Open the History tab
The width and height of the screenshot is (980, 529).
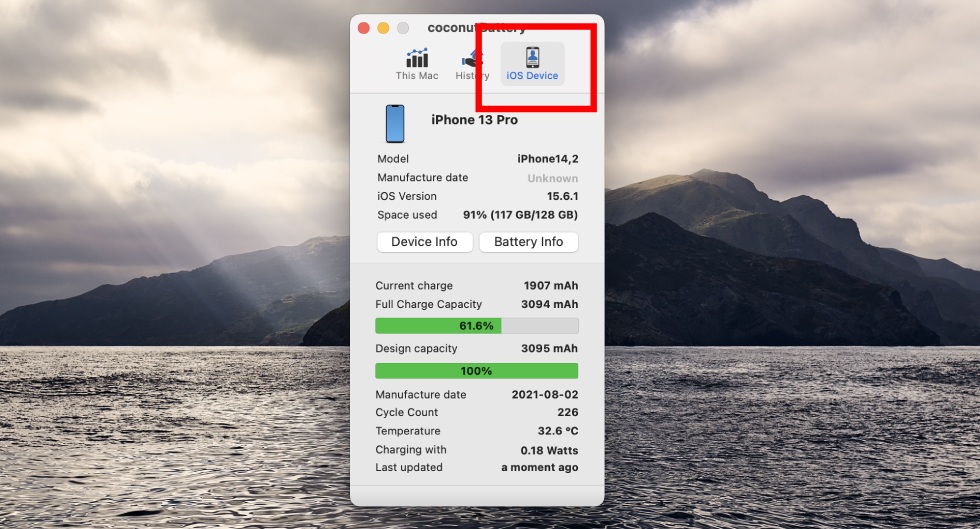[x=472, y=64]
